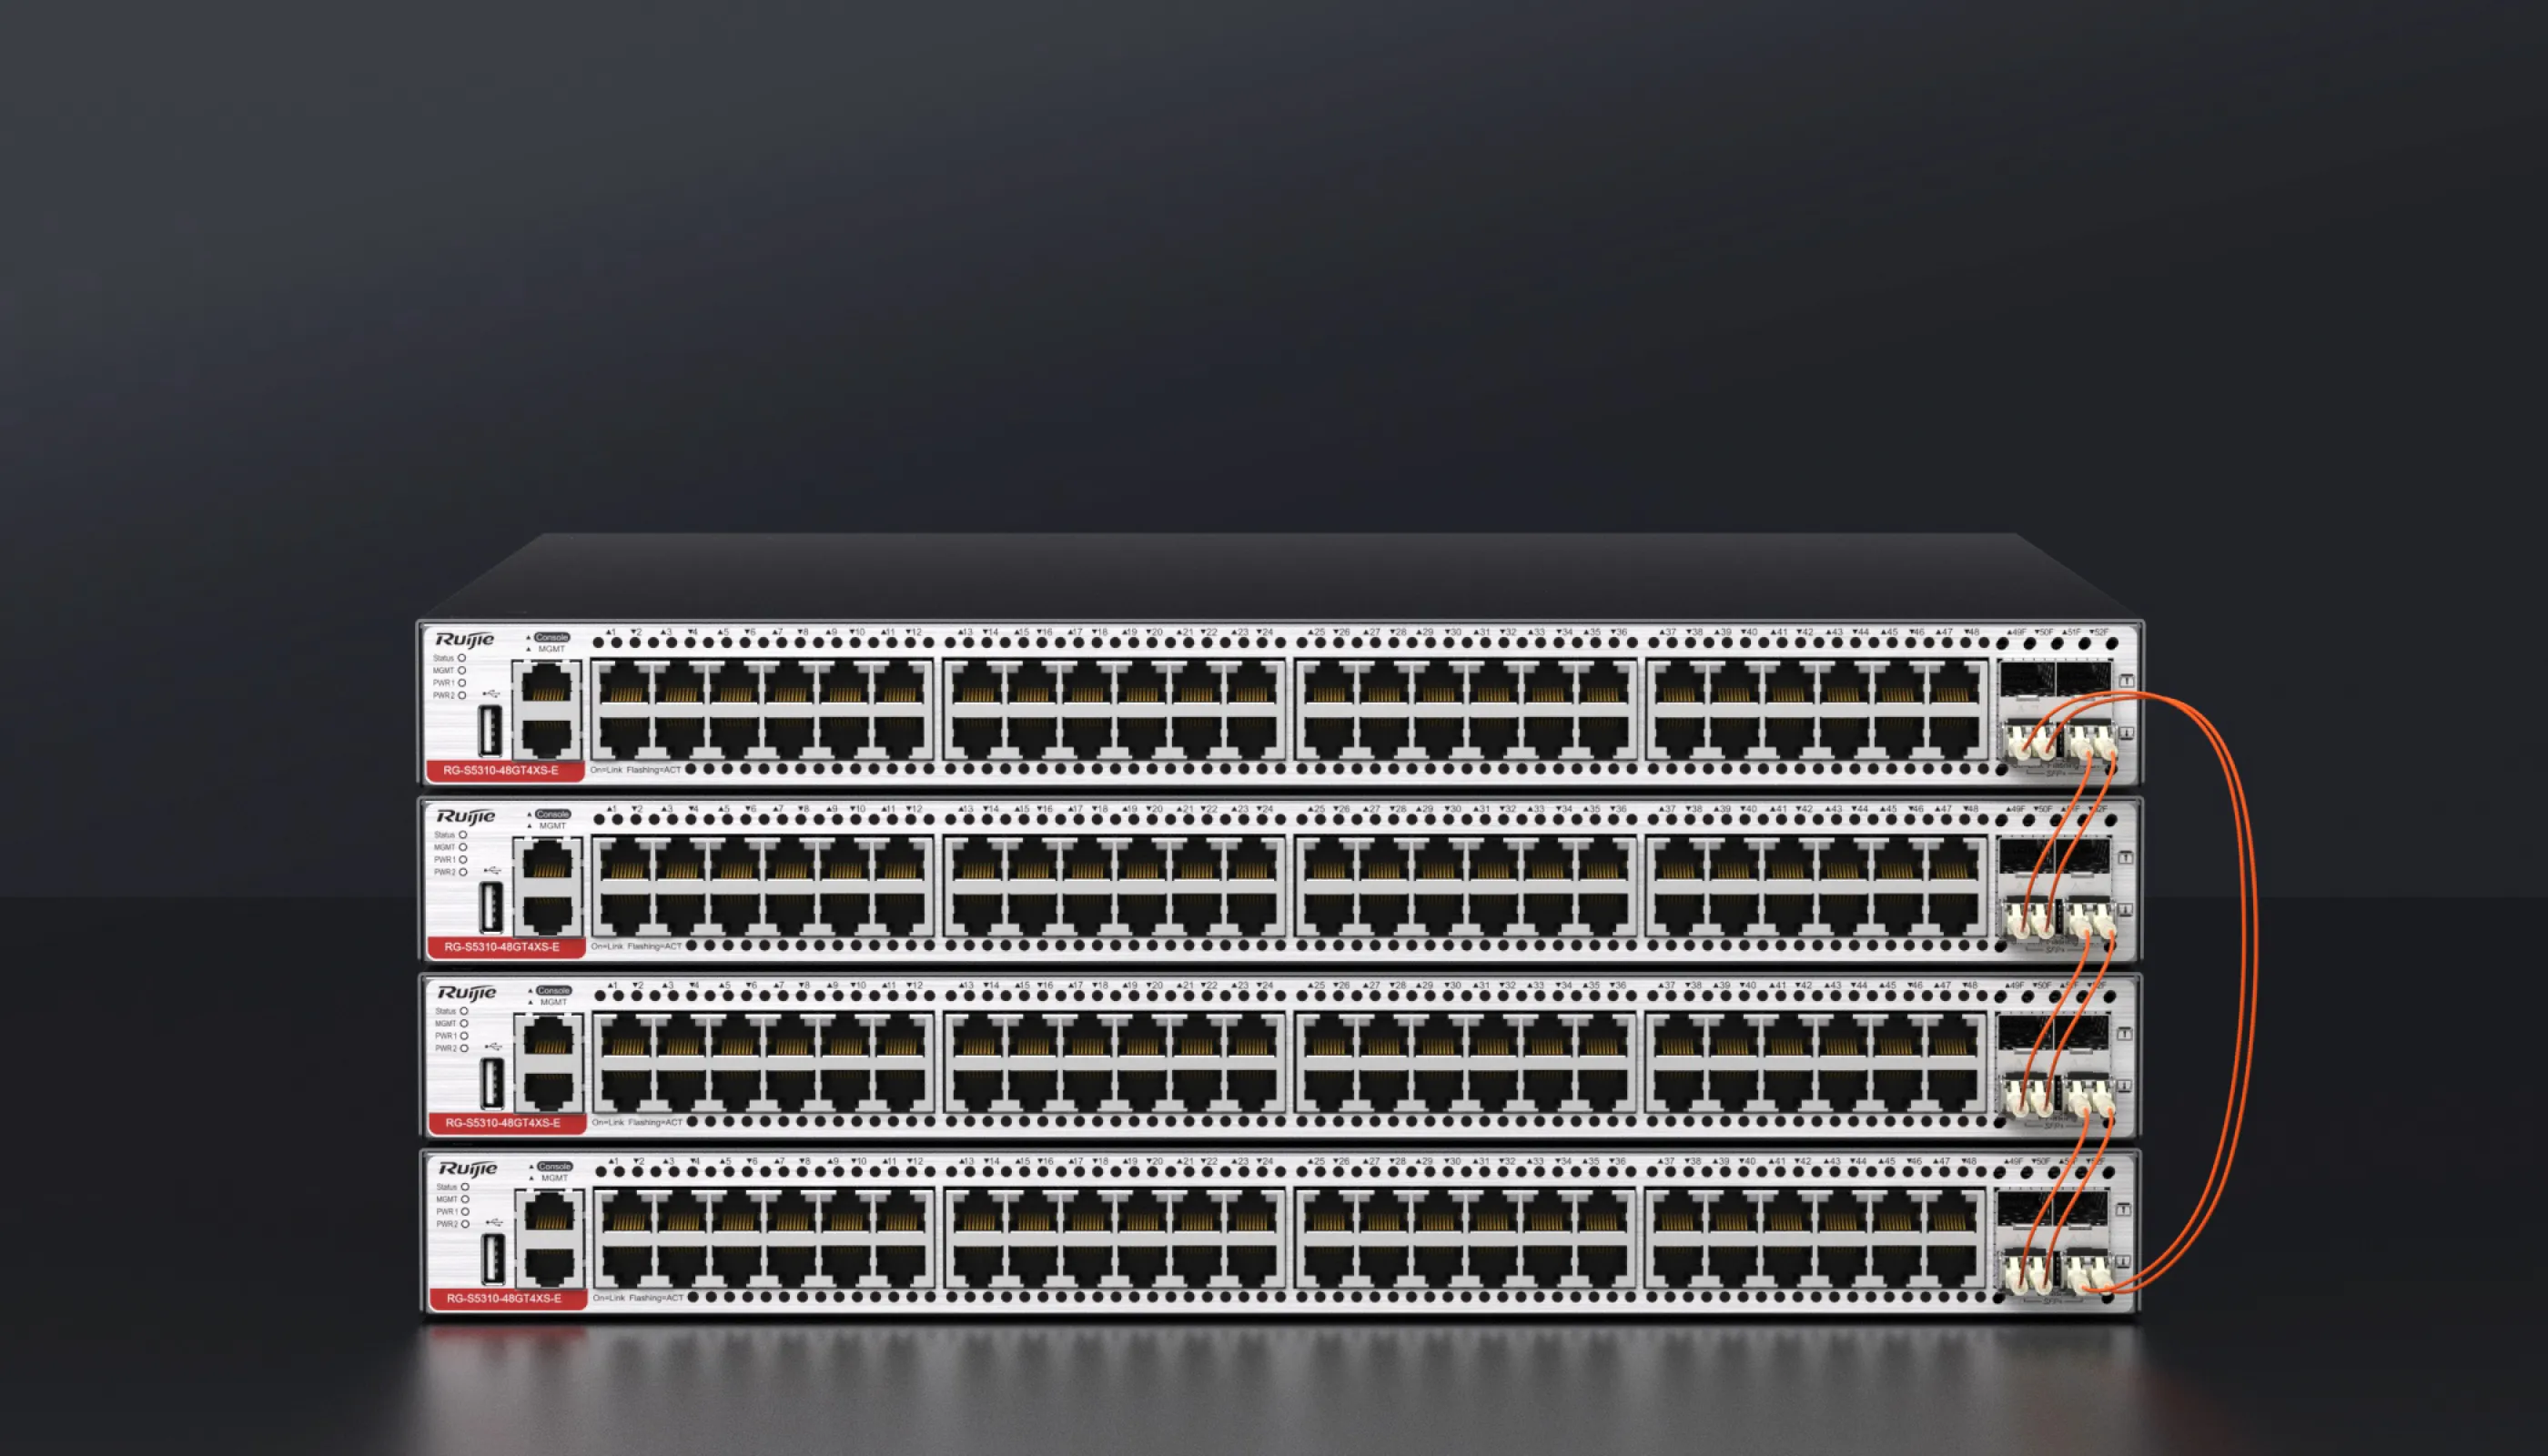
Task: Click the PWR2 LED on the bottom switch
Action: (465, 1224)
